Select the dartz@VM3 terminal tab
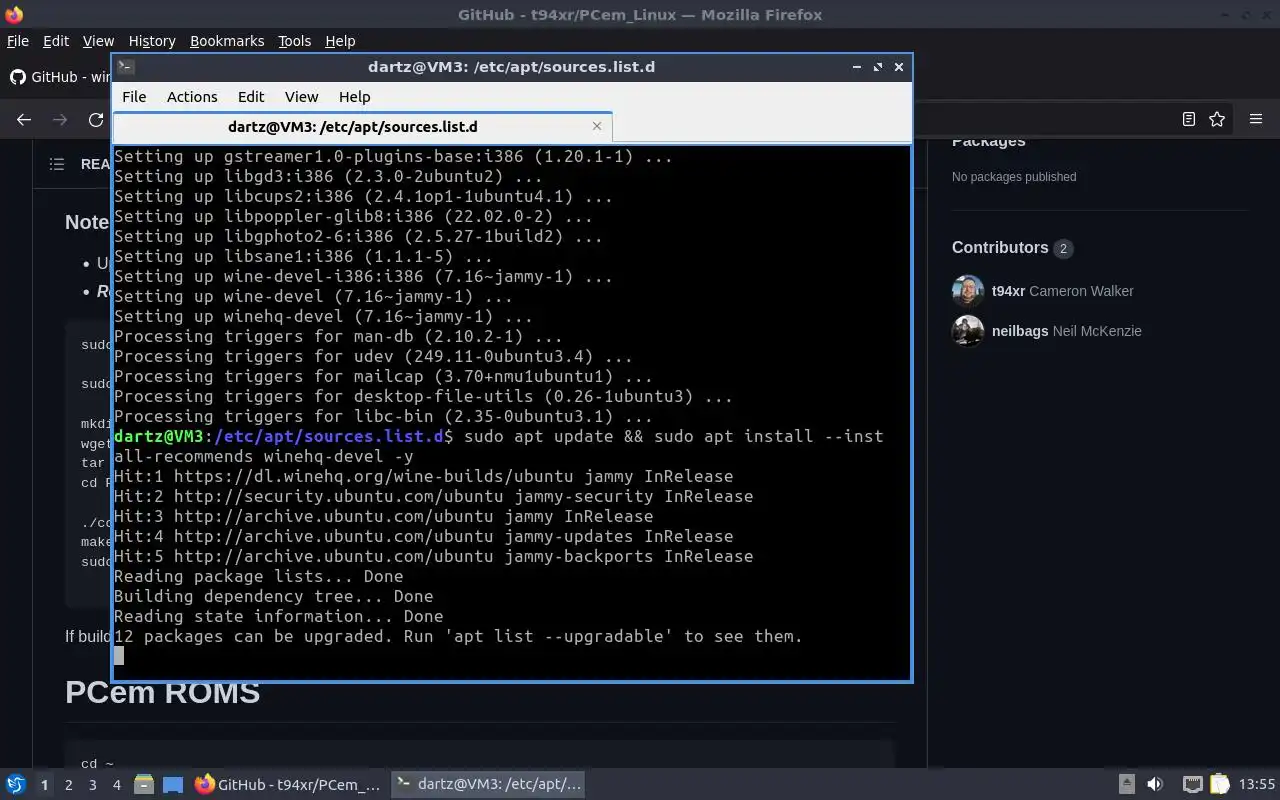Viewport: 1280px width, 800px height. point(362,127)
